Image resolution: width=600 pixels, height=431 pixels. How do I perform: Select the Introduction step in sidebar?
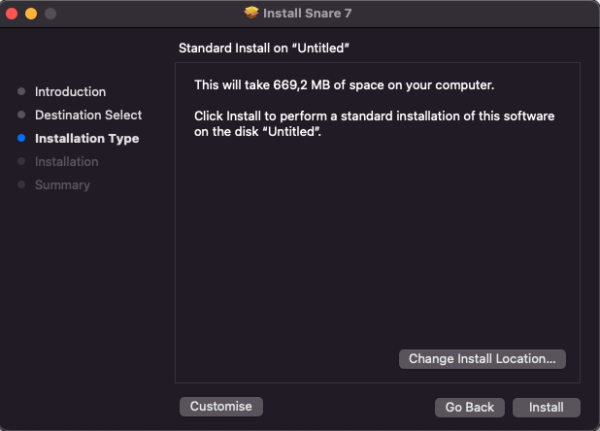(x=70, y=92)
